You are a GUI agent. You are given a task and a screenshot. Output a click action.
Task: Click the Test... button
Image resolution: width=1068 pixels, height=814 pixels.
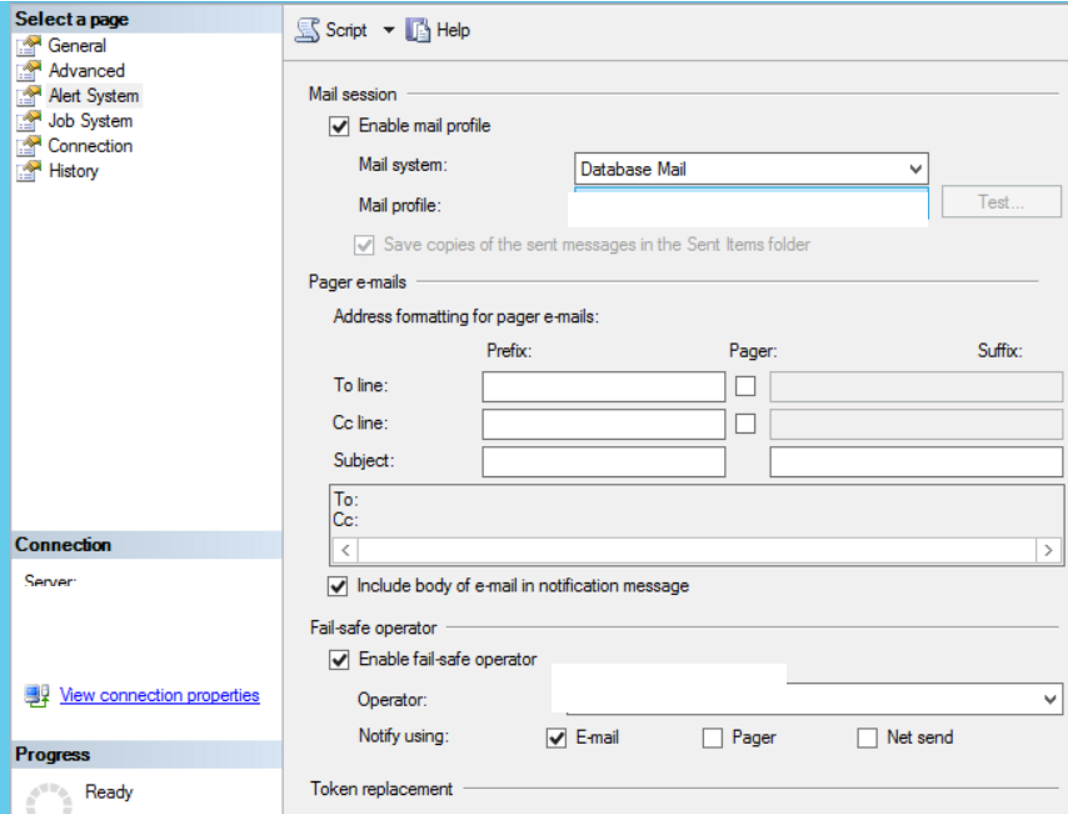pyautogui.click(x=1001, y=202)
